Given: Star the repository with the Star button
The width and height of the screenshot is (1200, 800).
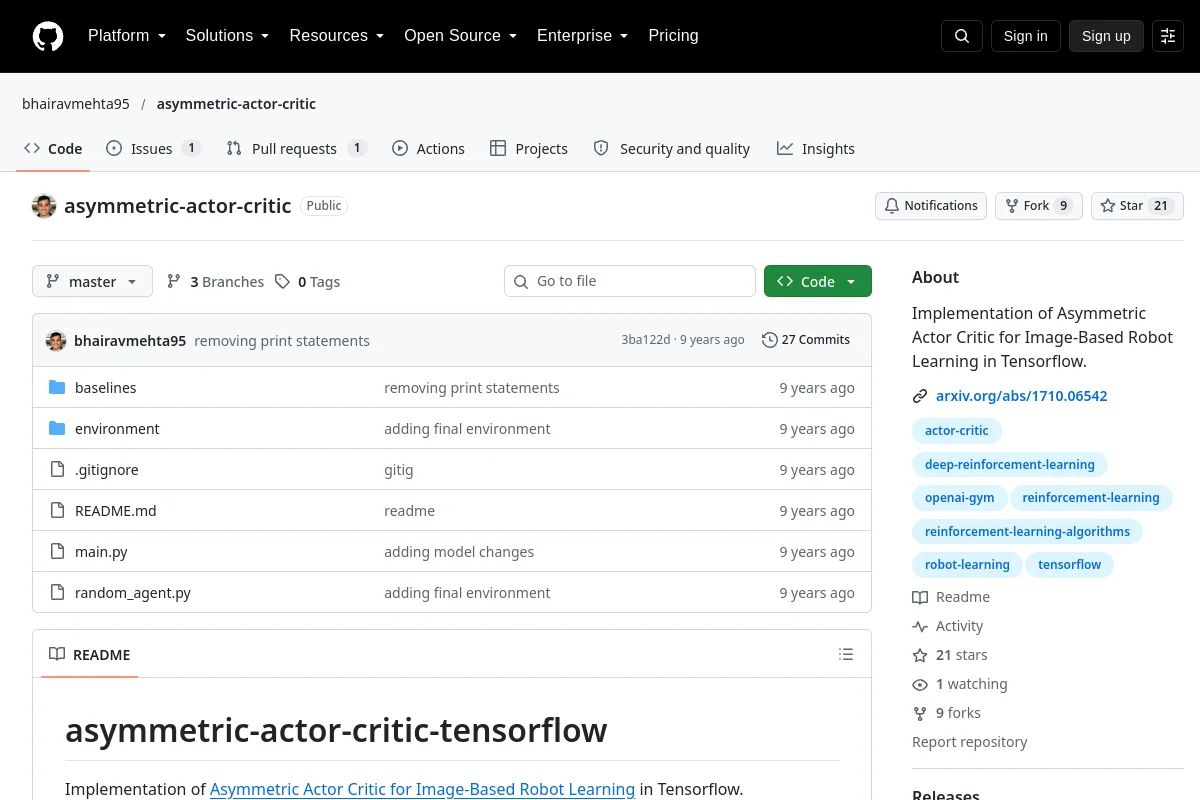Looking at the screenshot, I should pyautogui.click(x=1137, y=206).
